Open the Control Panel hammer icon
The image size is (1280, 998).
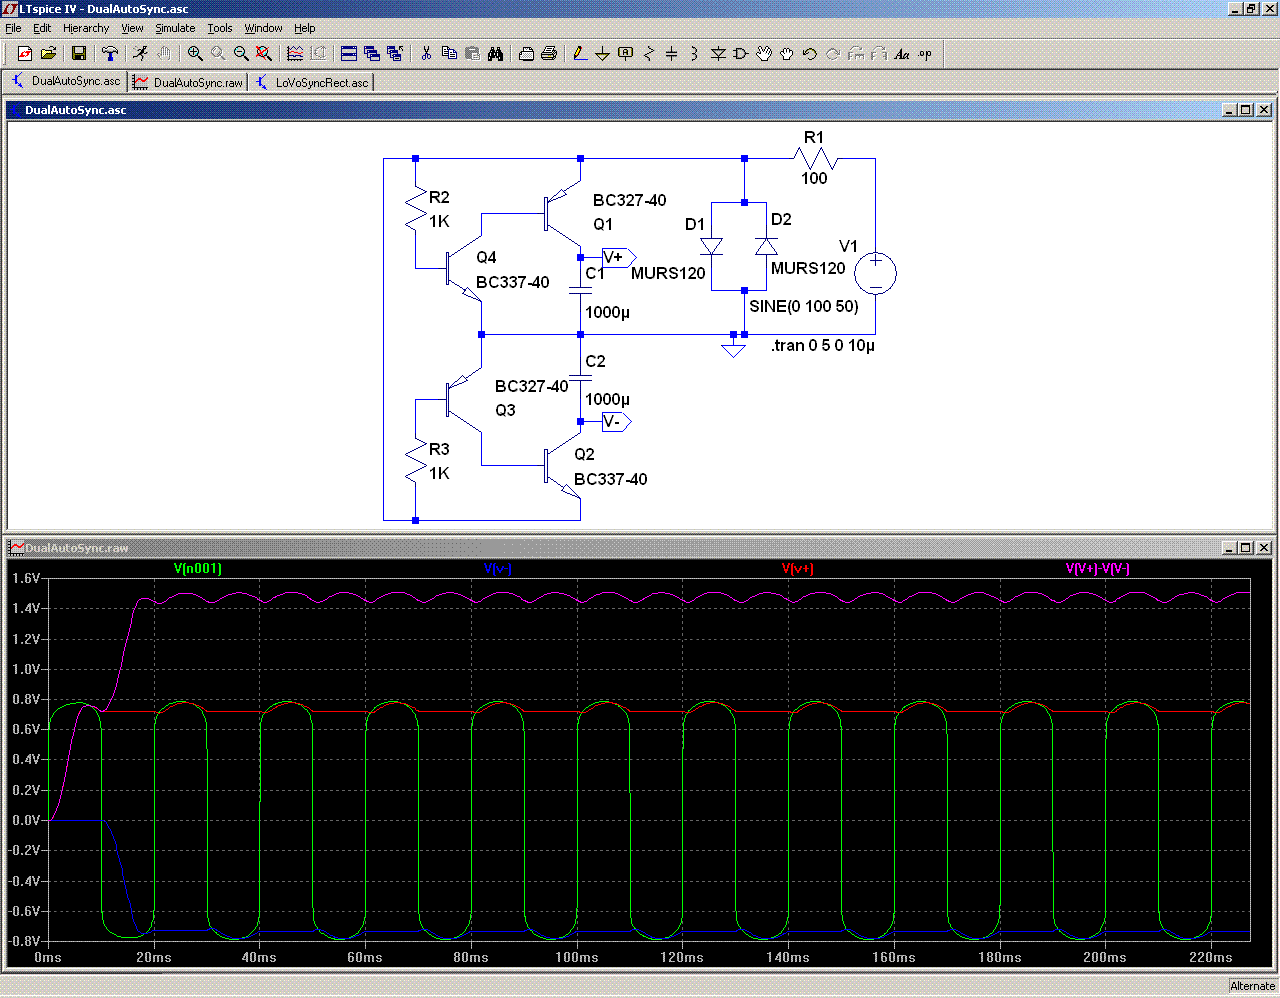click(x=110, y=54)
